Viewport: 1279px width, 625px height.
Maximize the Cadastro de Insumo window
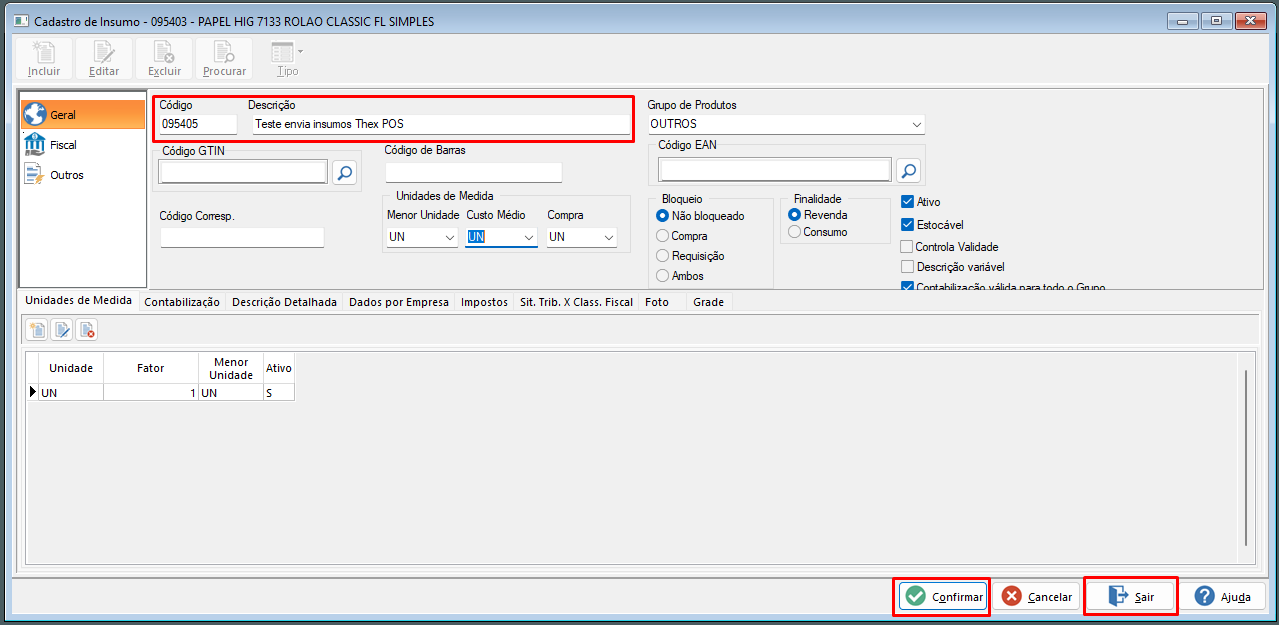tap(1217, 20)
